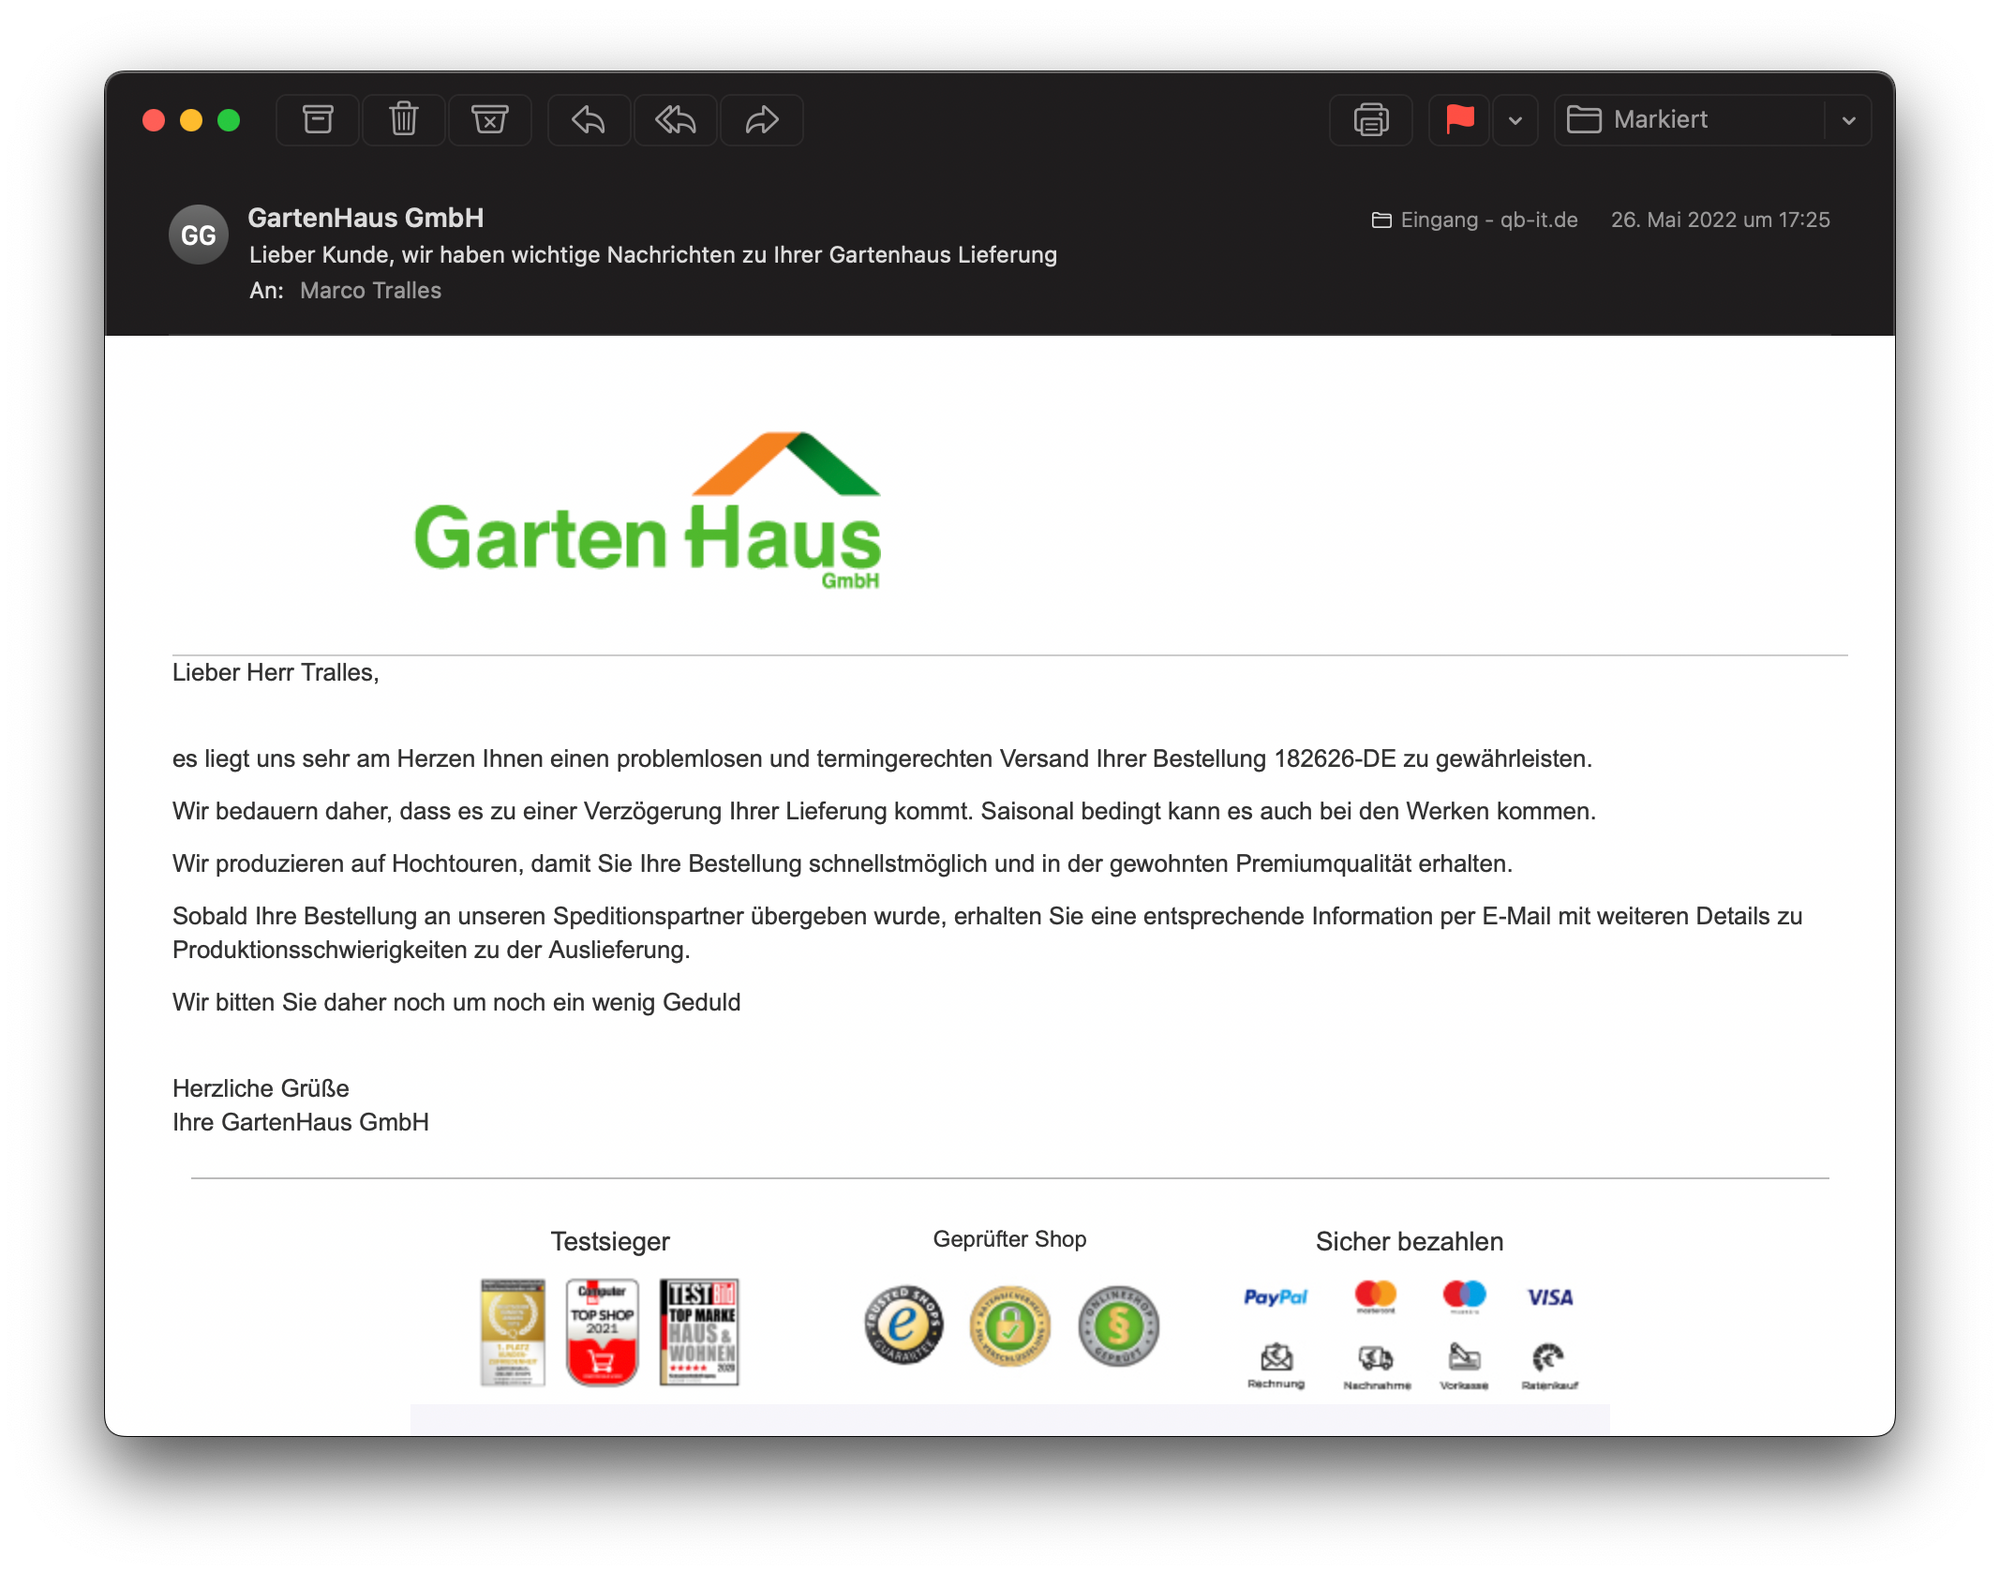Forward this email with the arrow icon

click(x=761, y=120)
